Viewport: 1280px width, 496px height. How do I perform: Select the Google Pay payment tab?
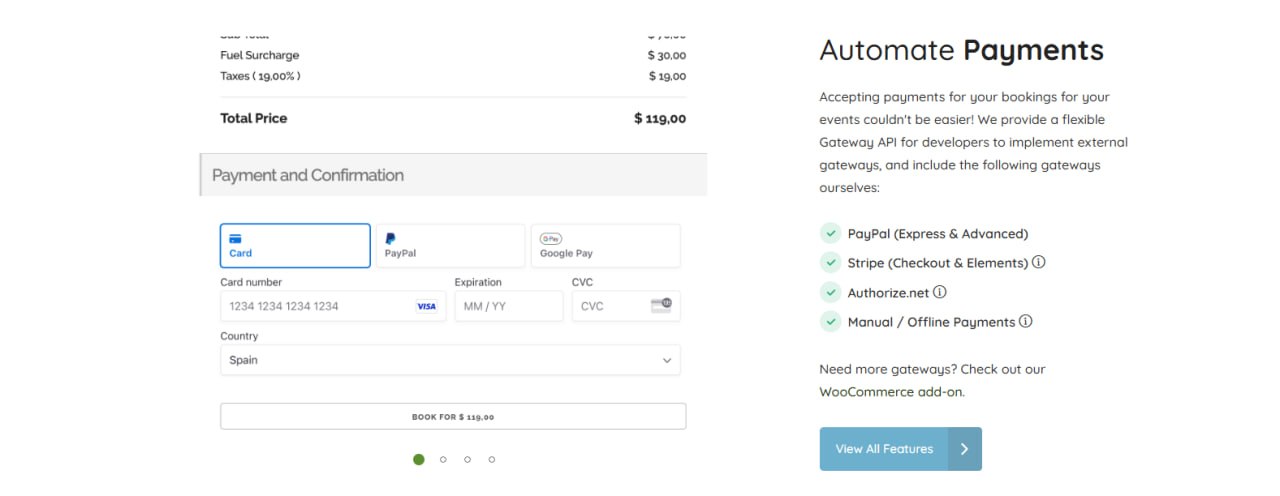tap(605, 246)
